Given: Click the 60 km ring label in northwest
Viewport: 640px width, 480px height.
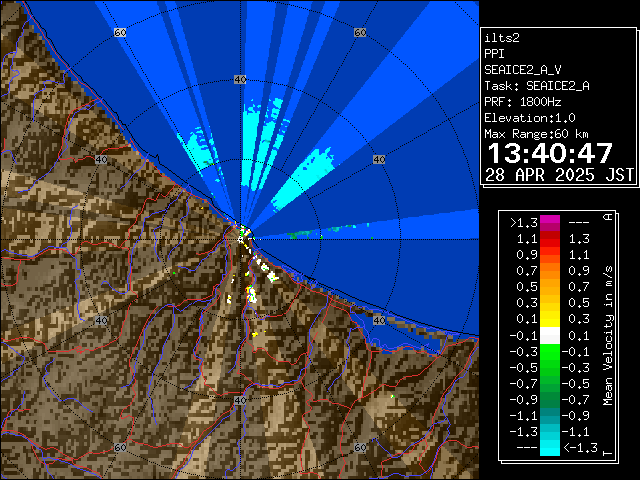Looking at the screenshot, I should [120, 33].
